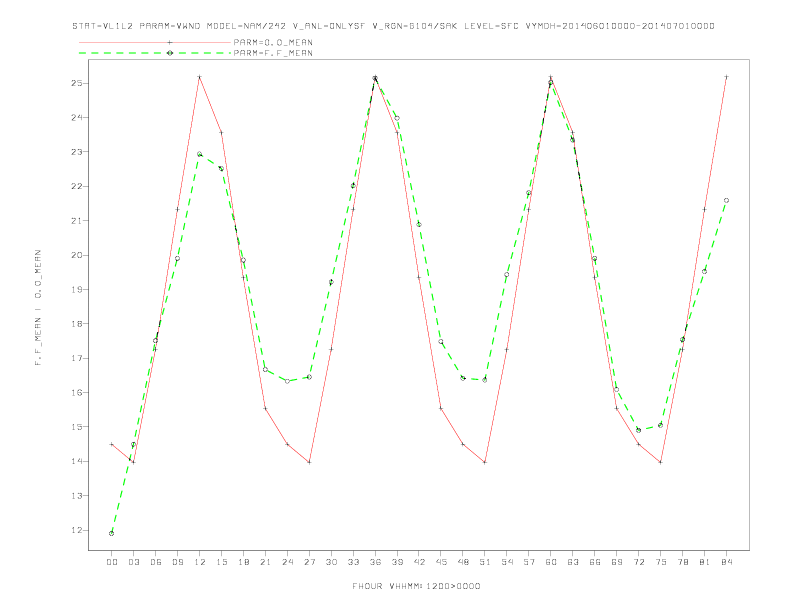Click green circle data point at hour 54
Image resolution: width=792 pixels, height=612 pixels.
507,275
